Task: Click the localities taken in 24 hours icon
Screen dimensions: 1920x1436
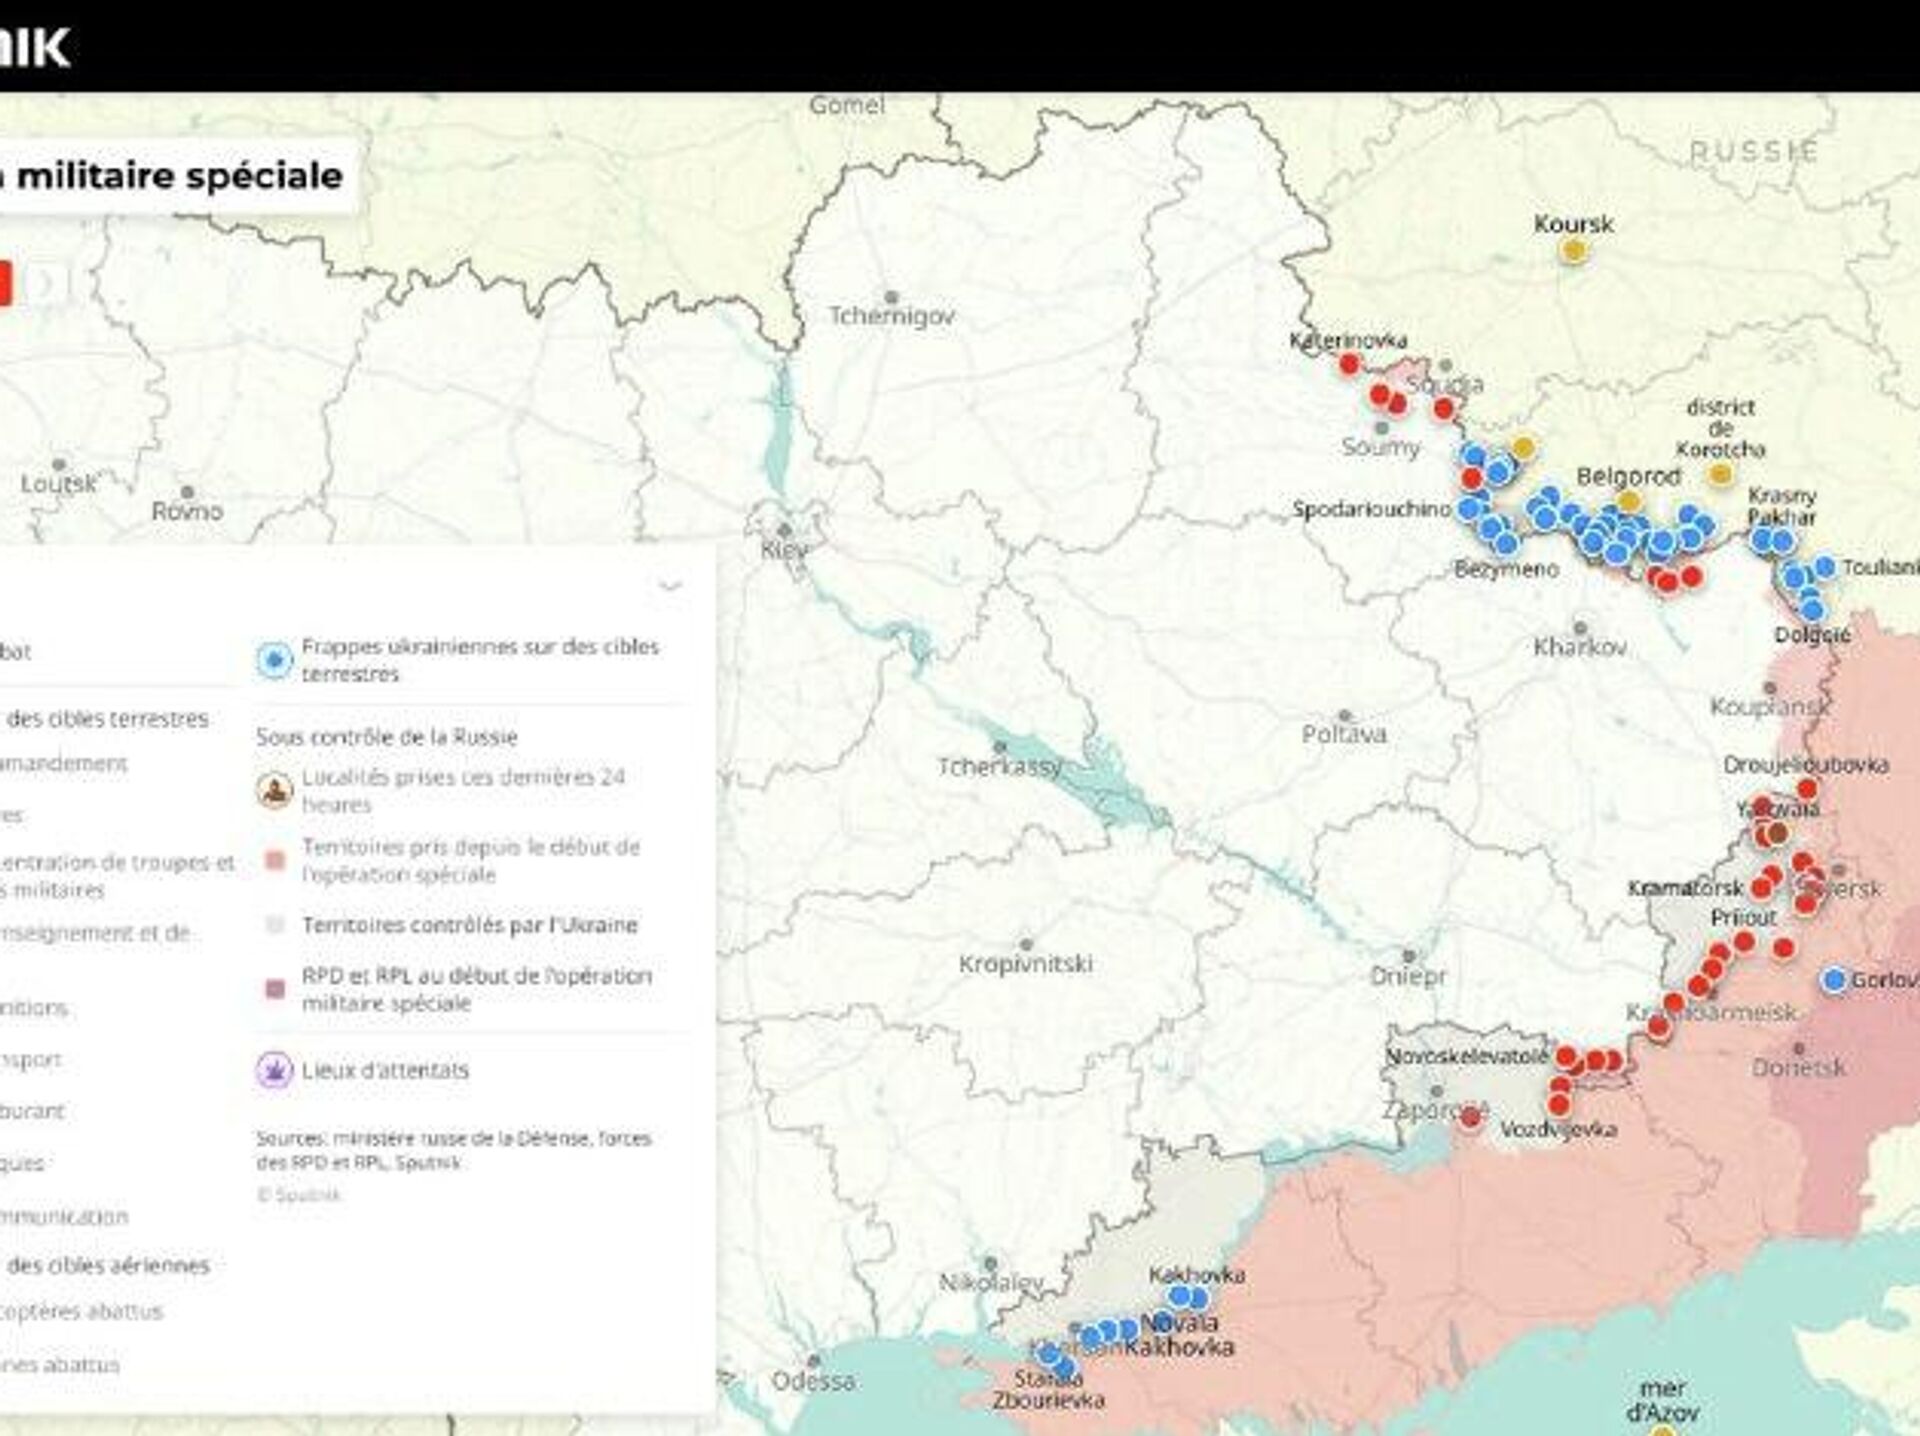Action: pyautogui.click(x=274, y=791)
